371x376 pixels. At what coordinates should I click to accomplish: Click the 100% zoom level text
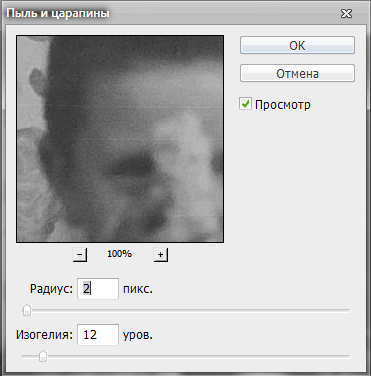point(119,254)
